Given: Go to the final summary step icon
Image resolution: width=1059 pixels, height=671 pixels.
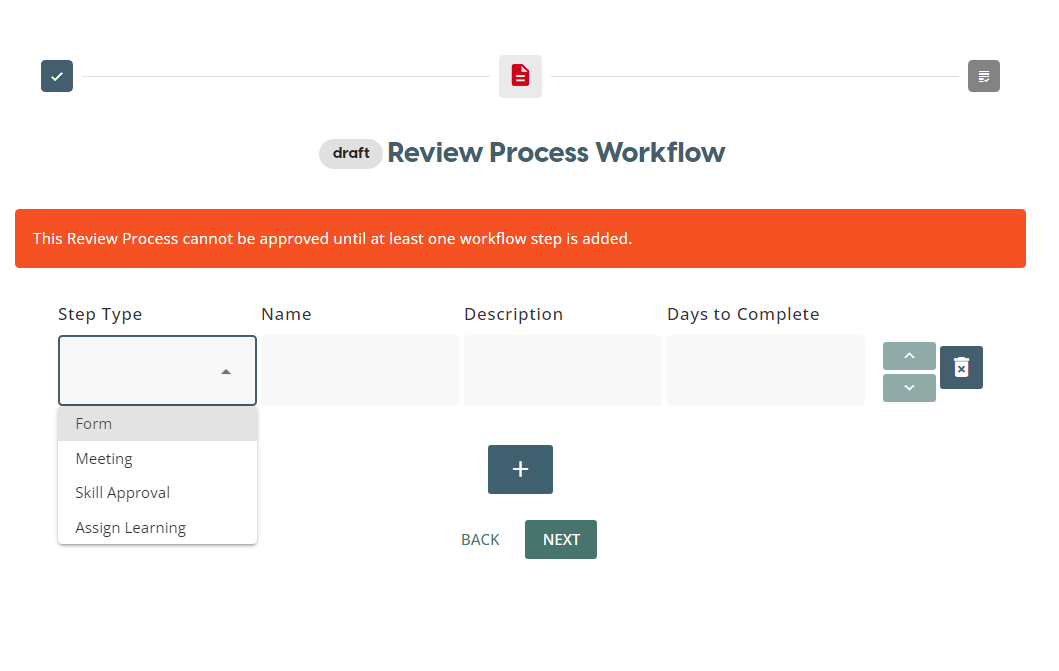Looking at the screenshot, I should tap(983, 76).
